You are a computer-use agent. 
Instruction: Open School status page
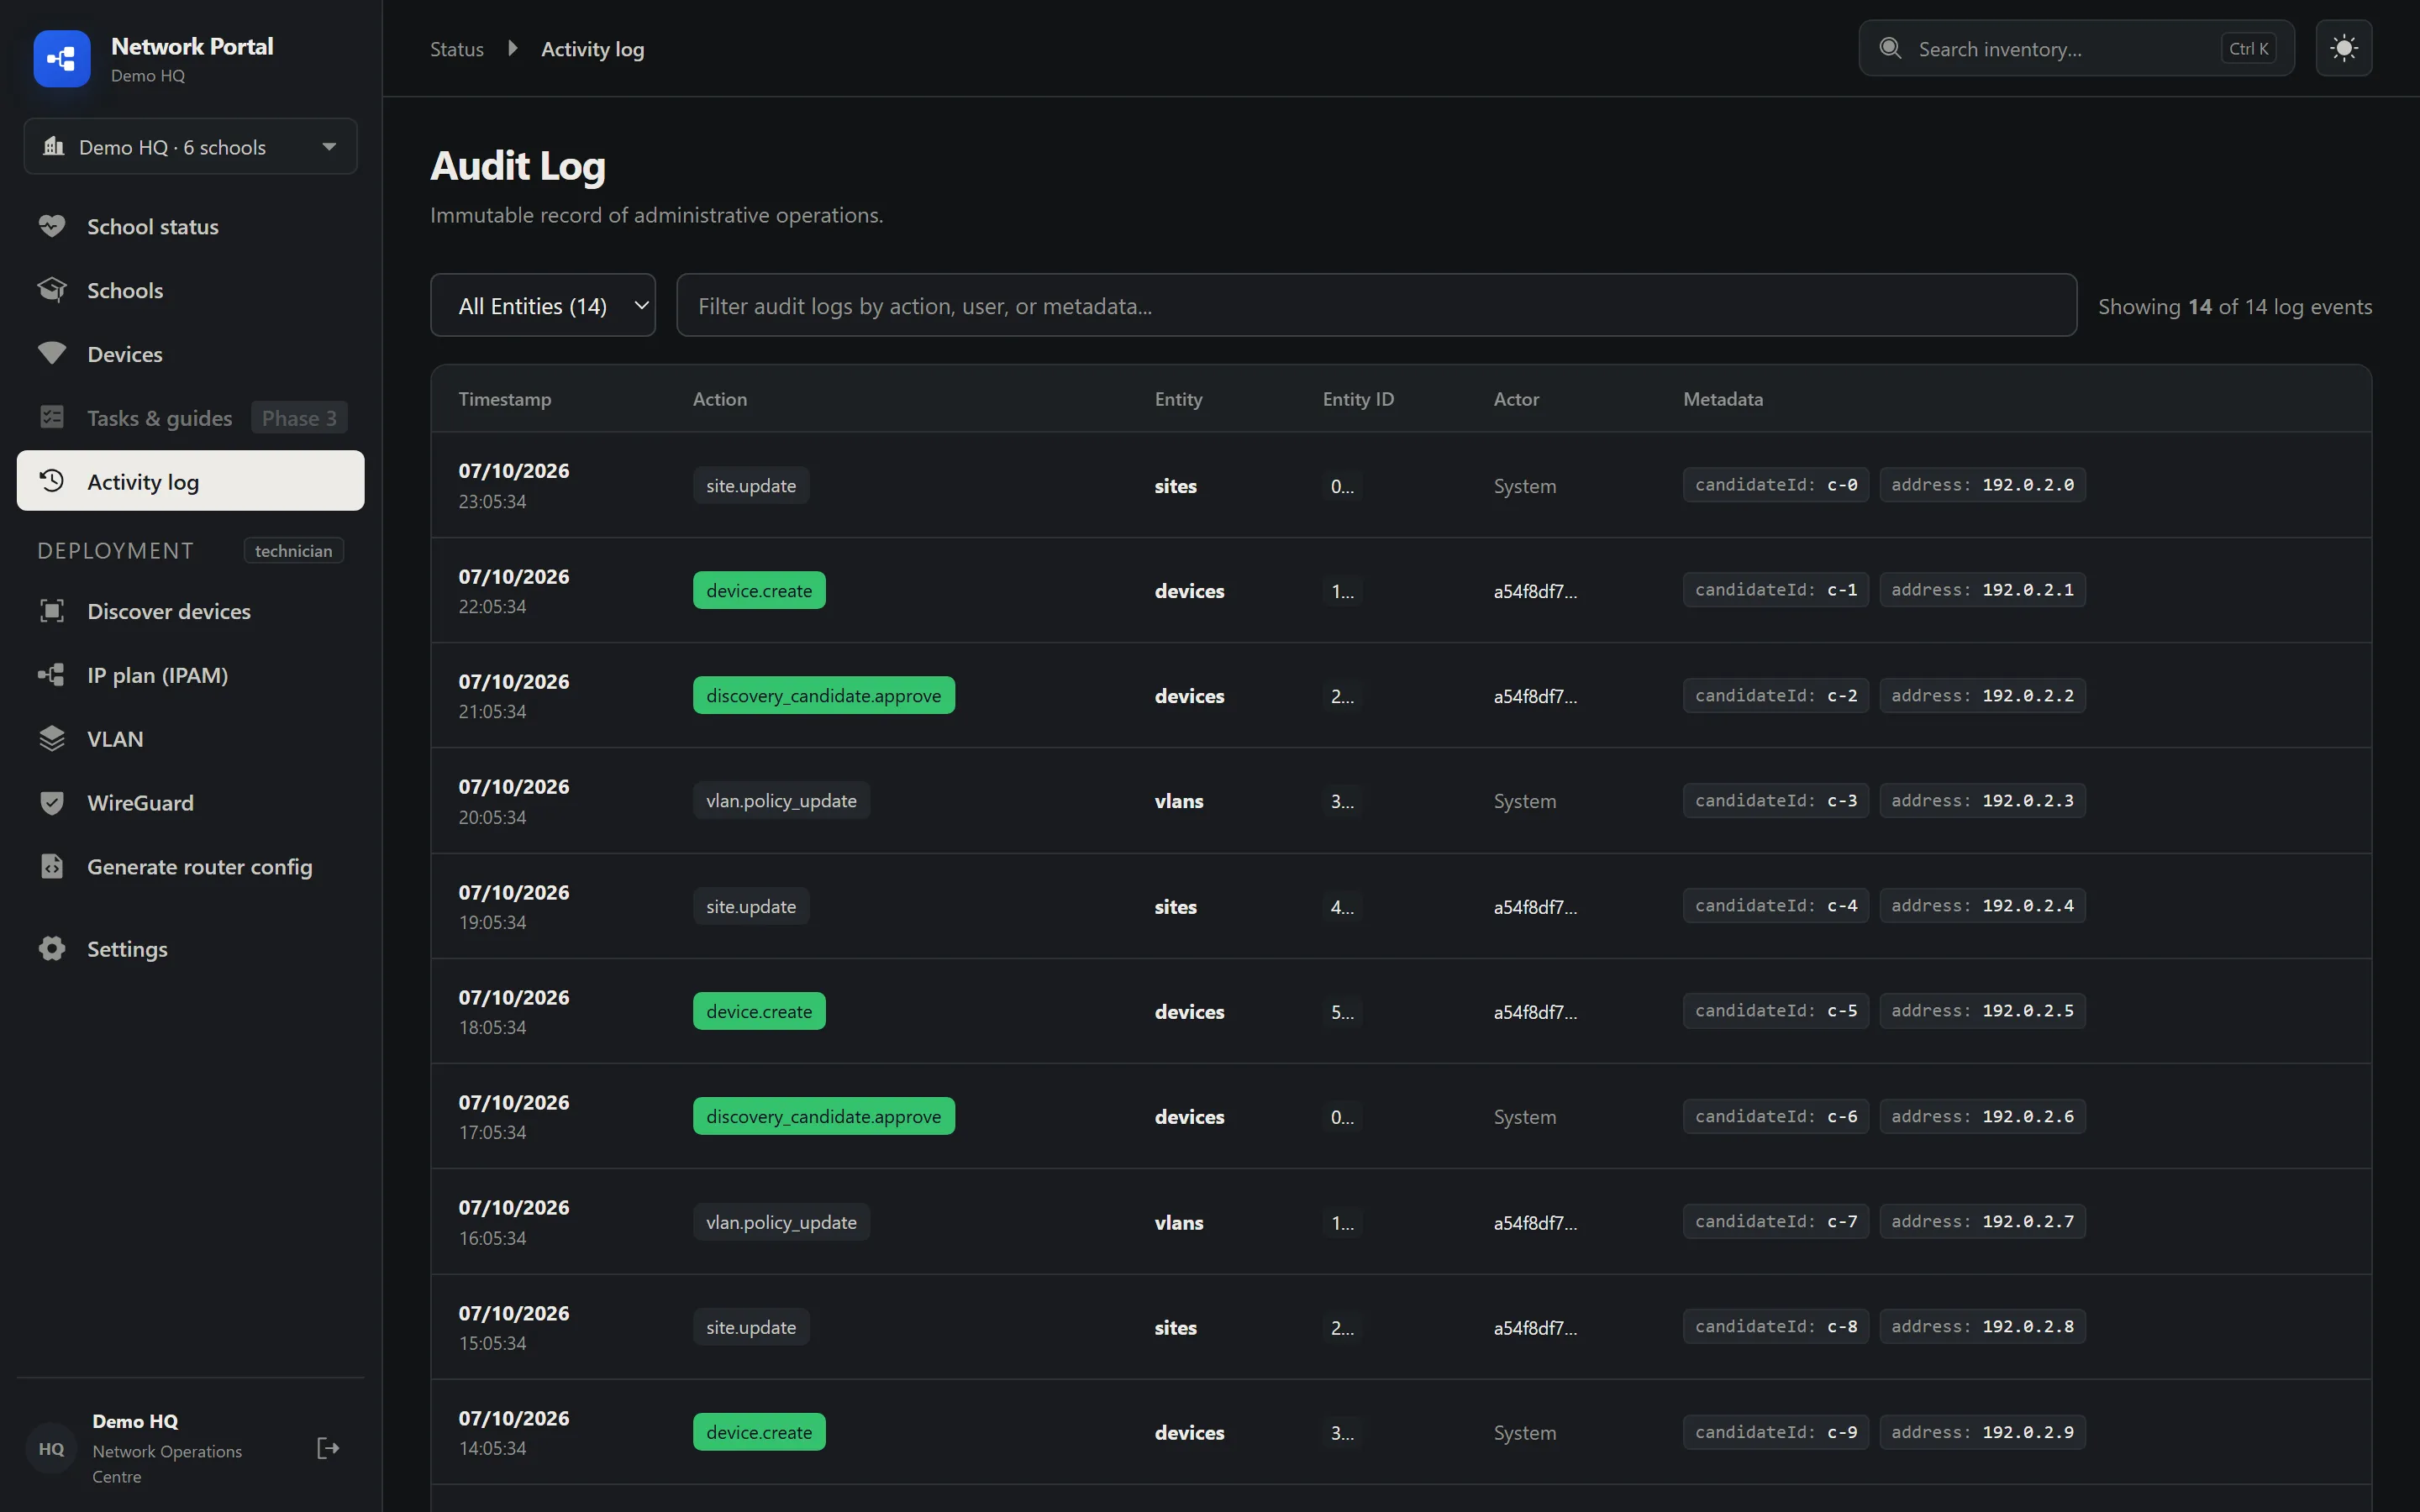click(190, 227)
